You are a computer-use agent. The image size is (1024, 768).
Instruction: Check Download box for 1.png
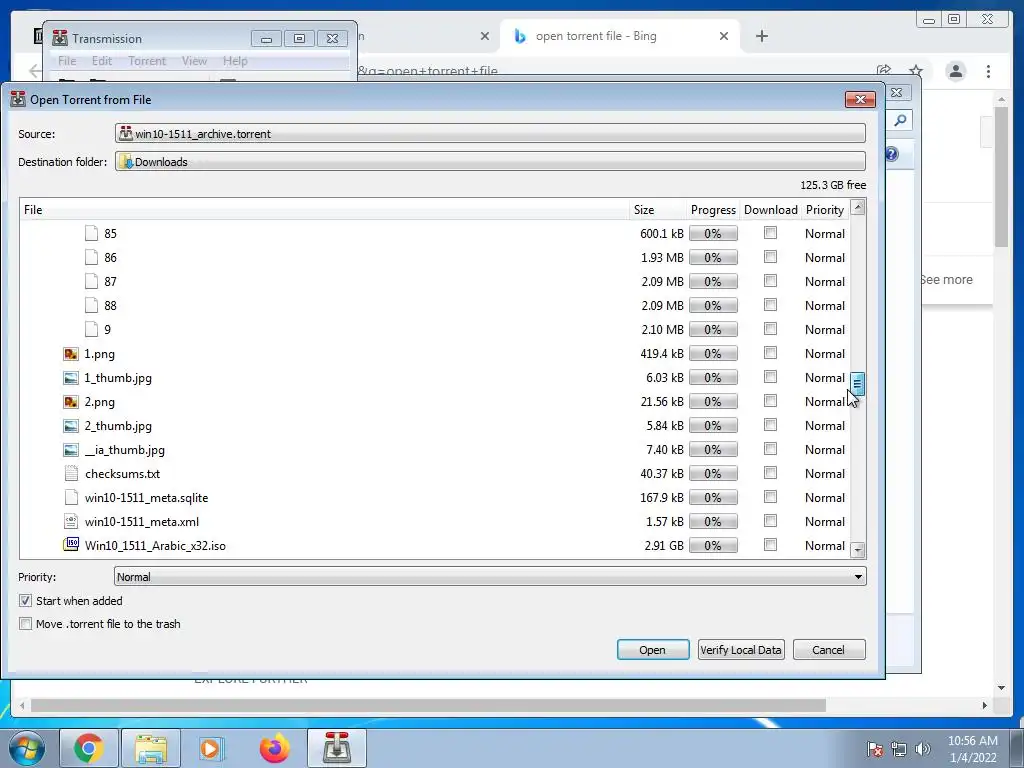tap(771, 353)
